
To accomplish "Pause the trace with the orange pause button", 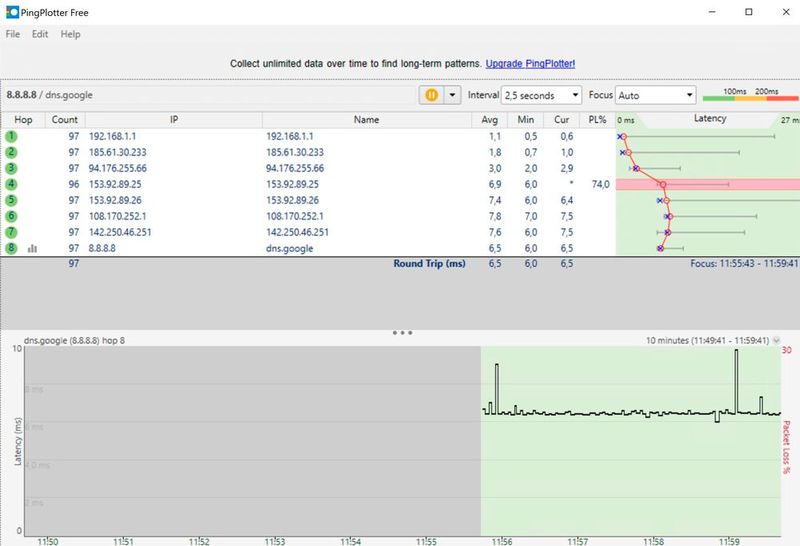I will pos(431,95).
